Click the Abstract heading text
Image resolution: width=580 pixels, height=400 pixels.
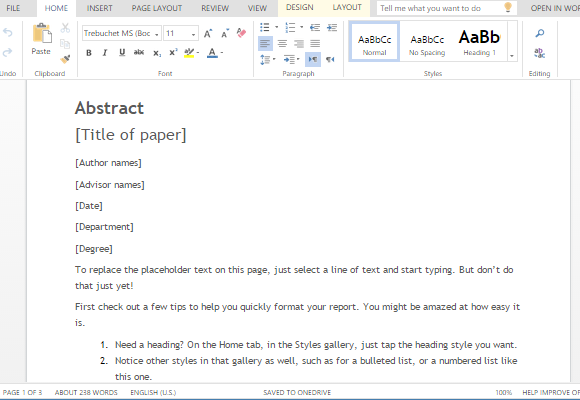coord(109,108)
